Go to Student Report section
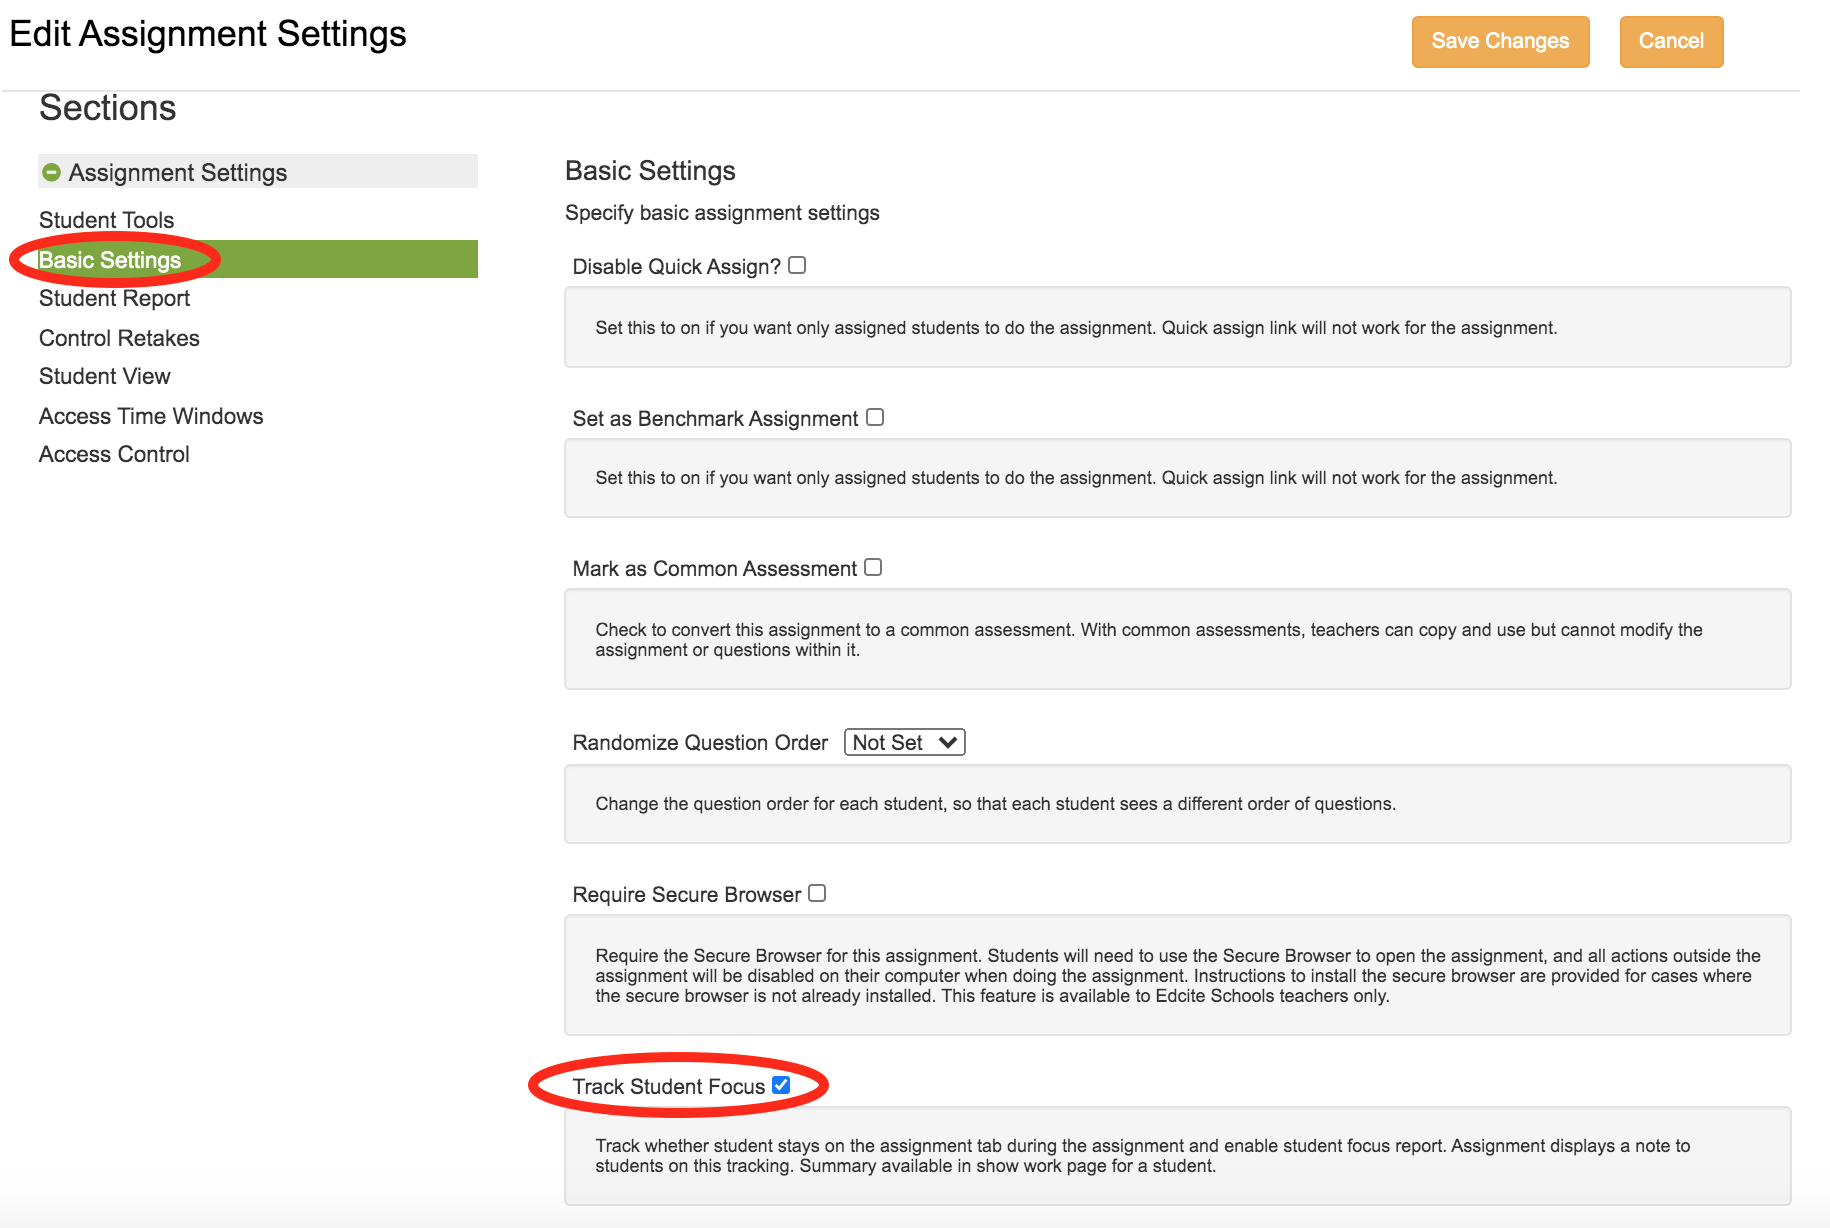Image resolution: width=1830 pixels, height=1228 pixels. [x=114, y=298]
